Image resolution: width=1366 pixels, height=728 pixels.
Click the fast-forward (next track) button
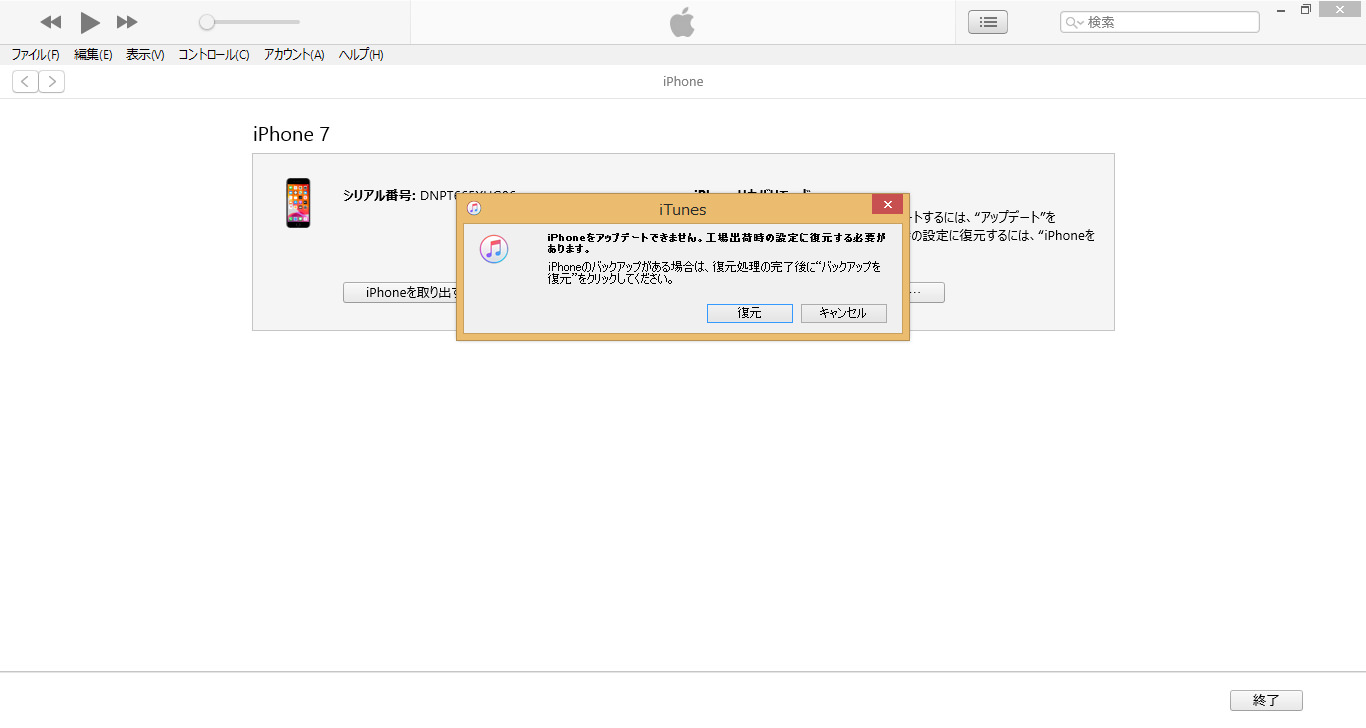[127, 22]
